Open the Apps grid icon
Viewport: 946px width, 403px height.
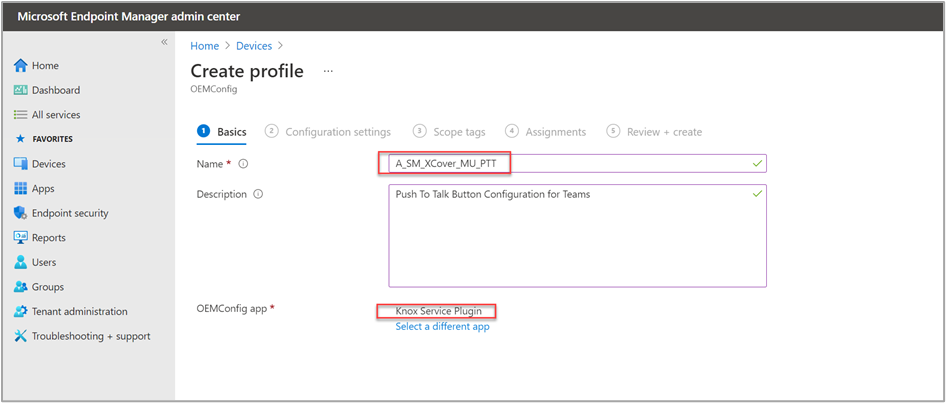tap(21, 188)
